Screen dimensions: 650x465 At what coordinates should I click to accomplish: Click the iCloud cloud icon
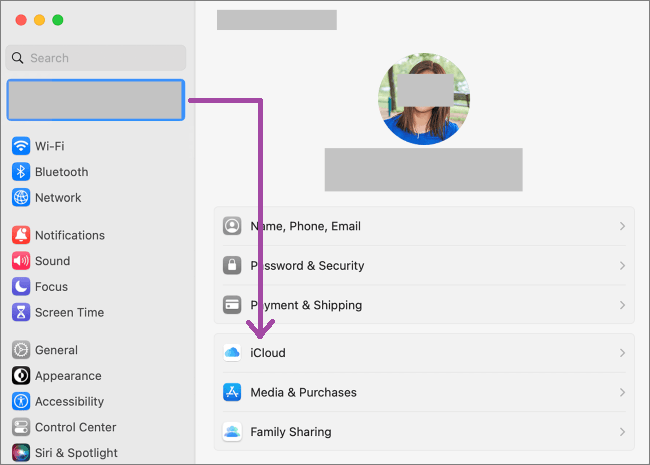(232, 353)
